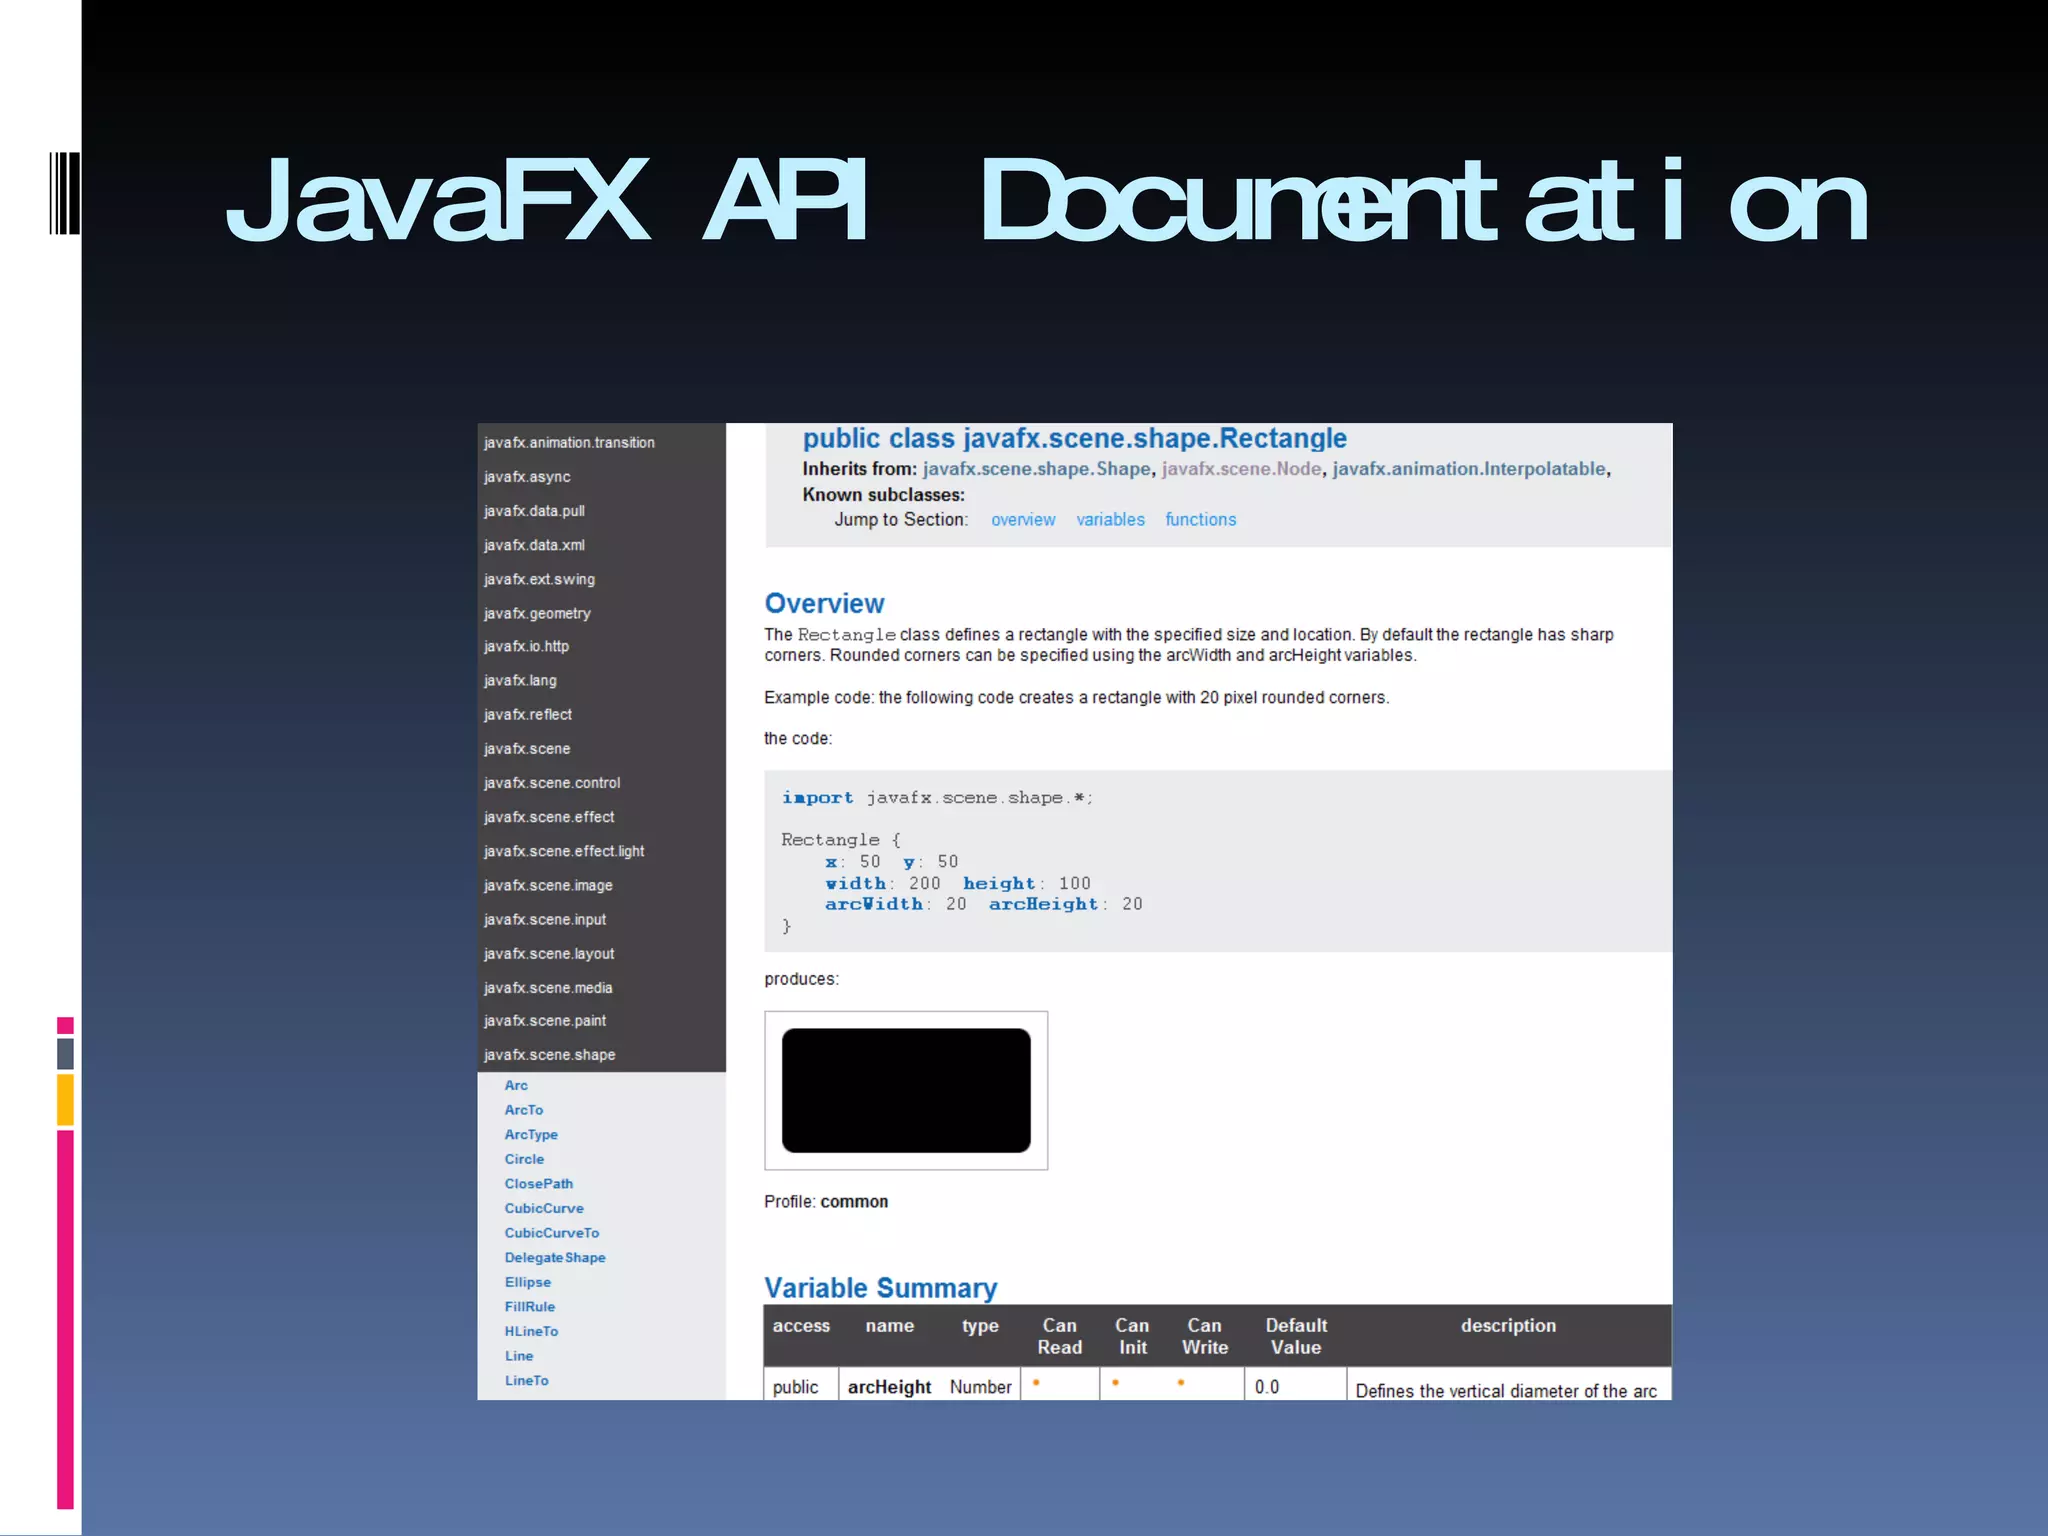The width and height of the screenshot is (2048, 1536).
Task: Click the Overview heading
Action: pyautogui.click(x=824, y=603)
